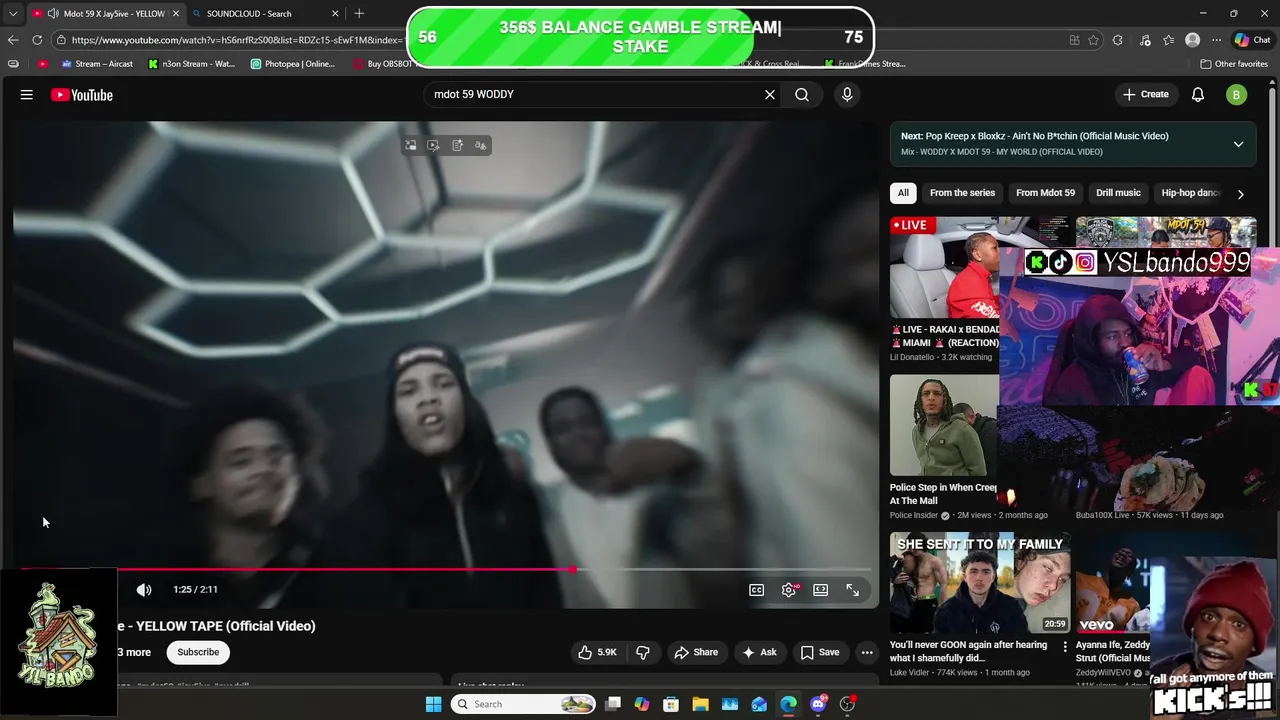Click the YouTube search magnifier button
This screenshot has height=720, width=1280.
click(x=802, y=94)
